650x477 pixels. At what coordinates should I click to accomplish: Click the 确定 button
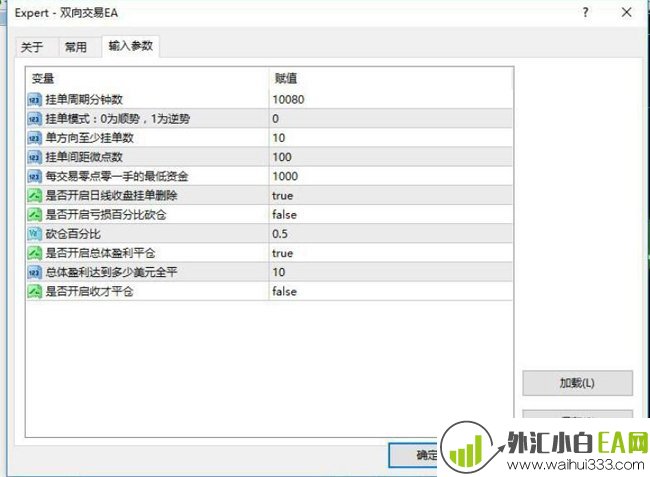(x=413, y=455)
